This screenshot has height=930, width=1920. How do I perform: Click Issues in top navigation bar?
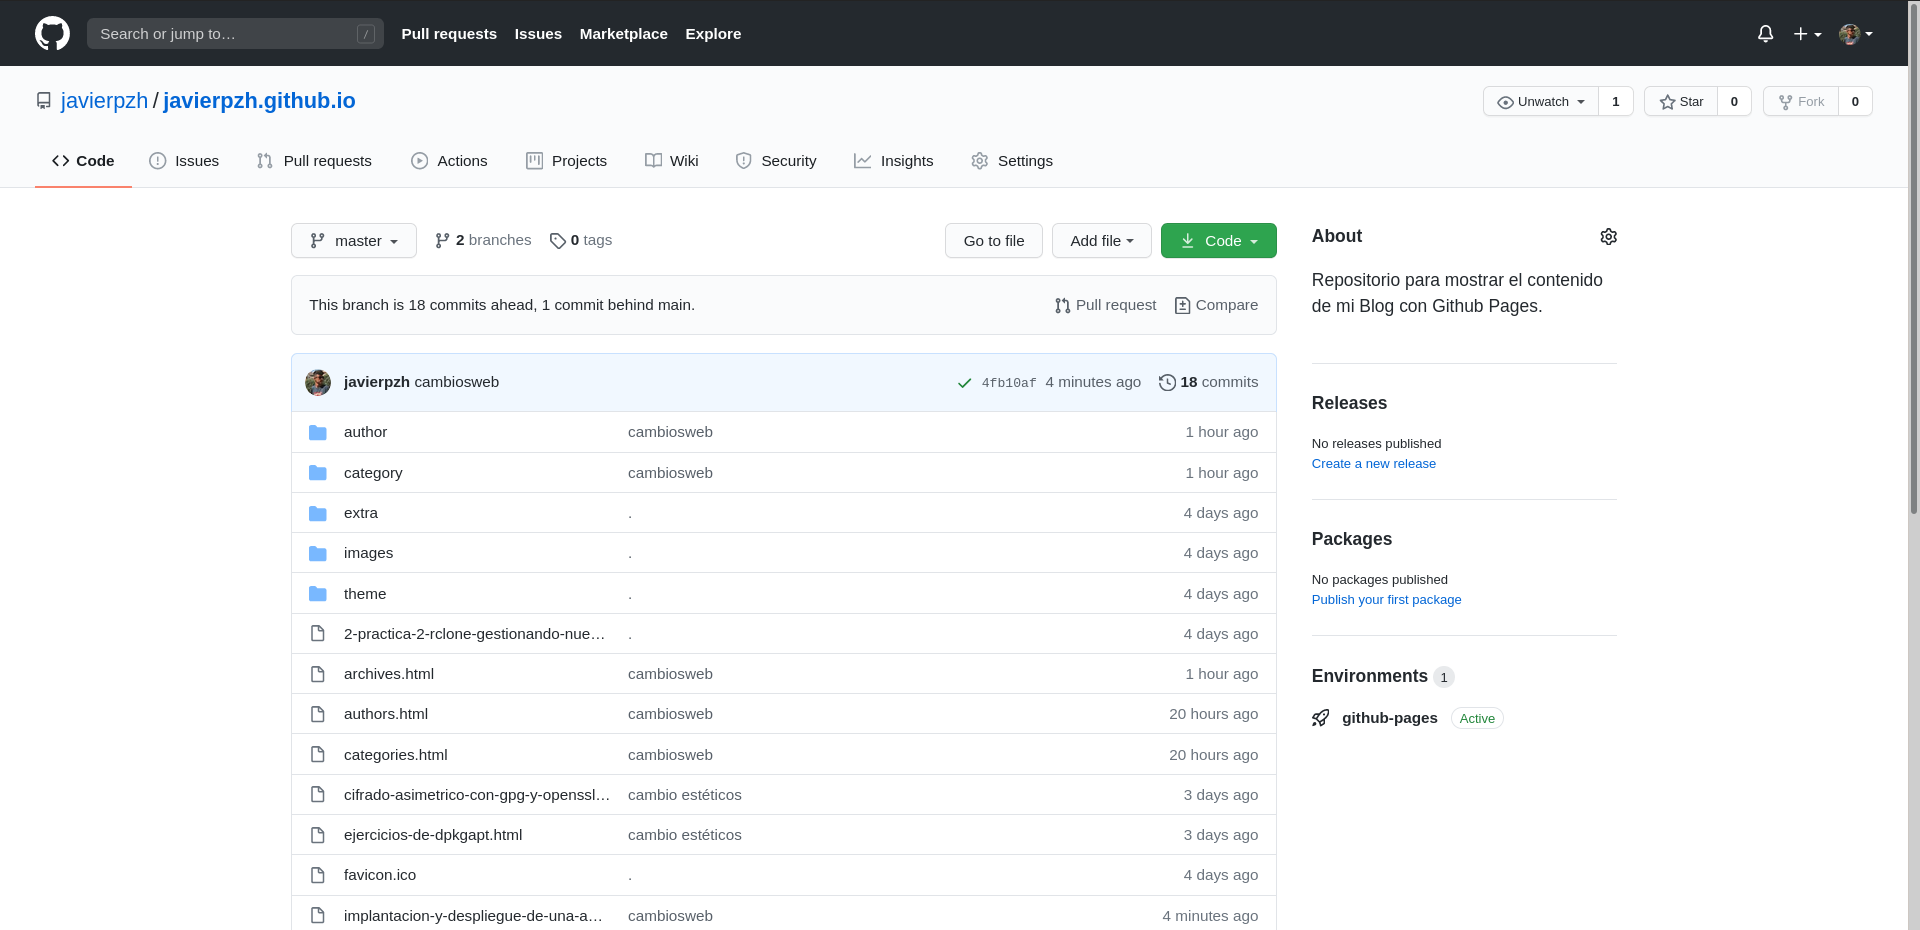tap(538, 34)
